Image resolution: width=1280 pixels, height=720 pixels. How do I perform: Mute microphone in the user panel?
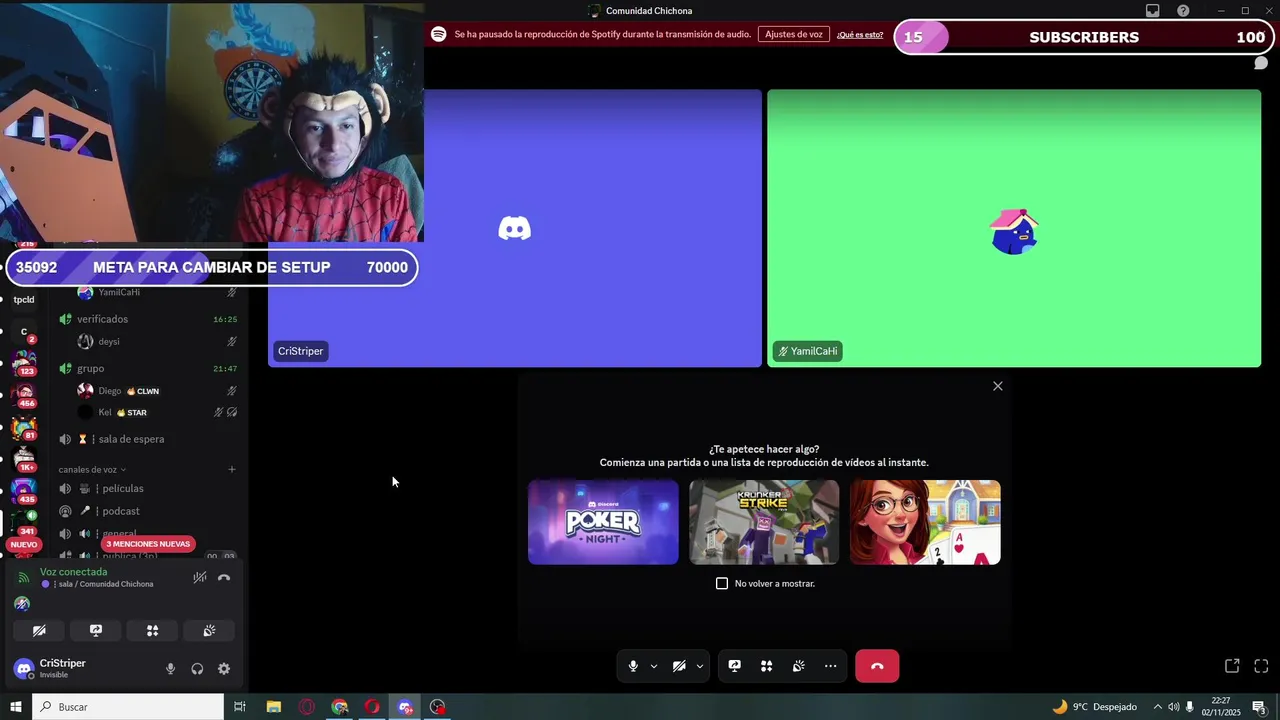(x=170, y=669)
